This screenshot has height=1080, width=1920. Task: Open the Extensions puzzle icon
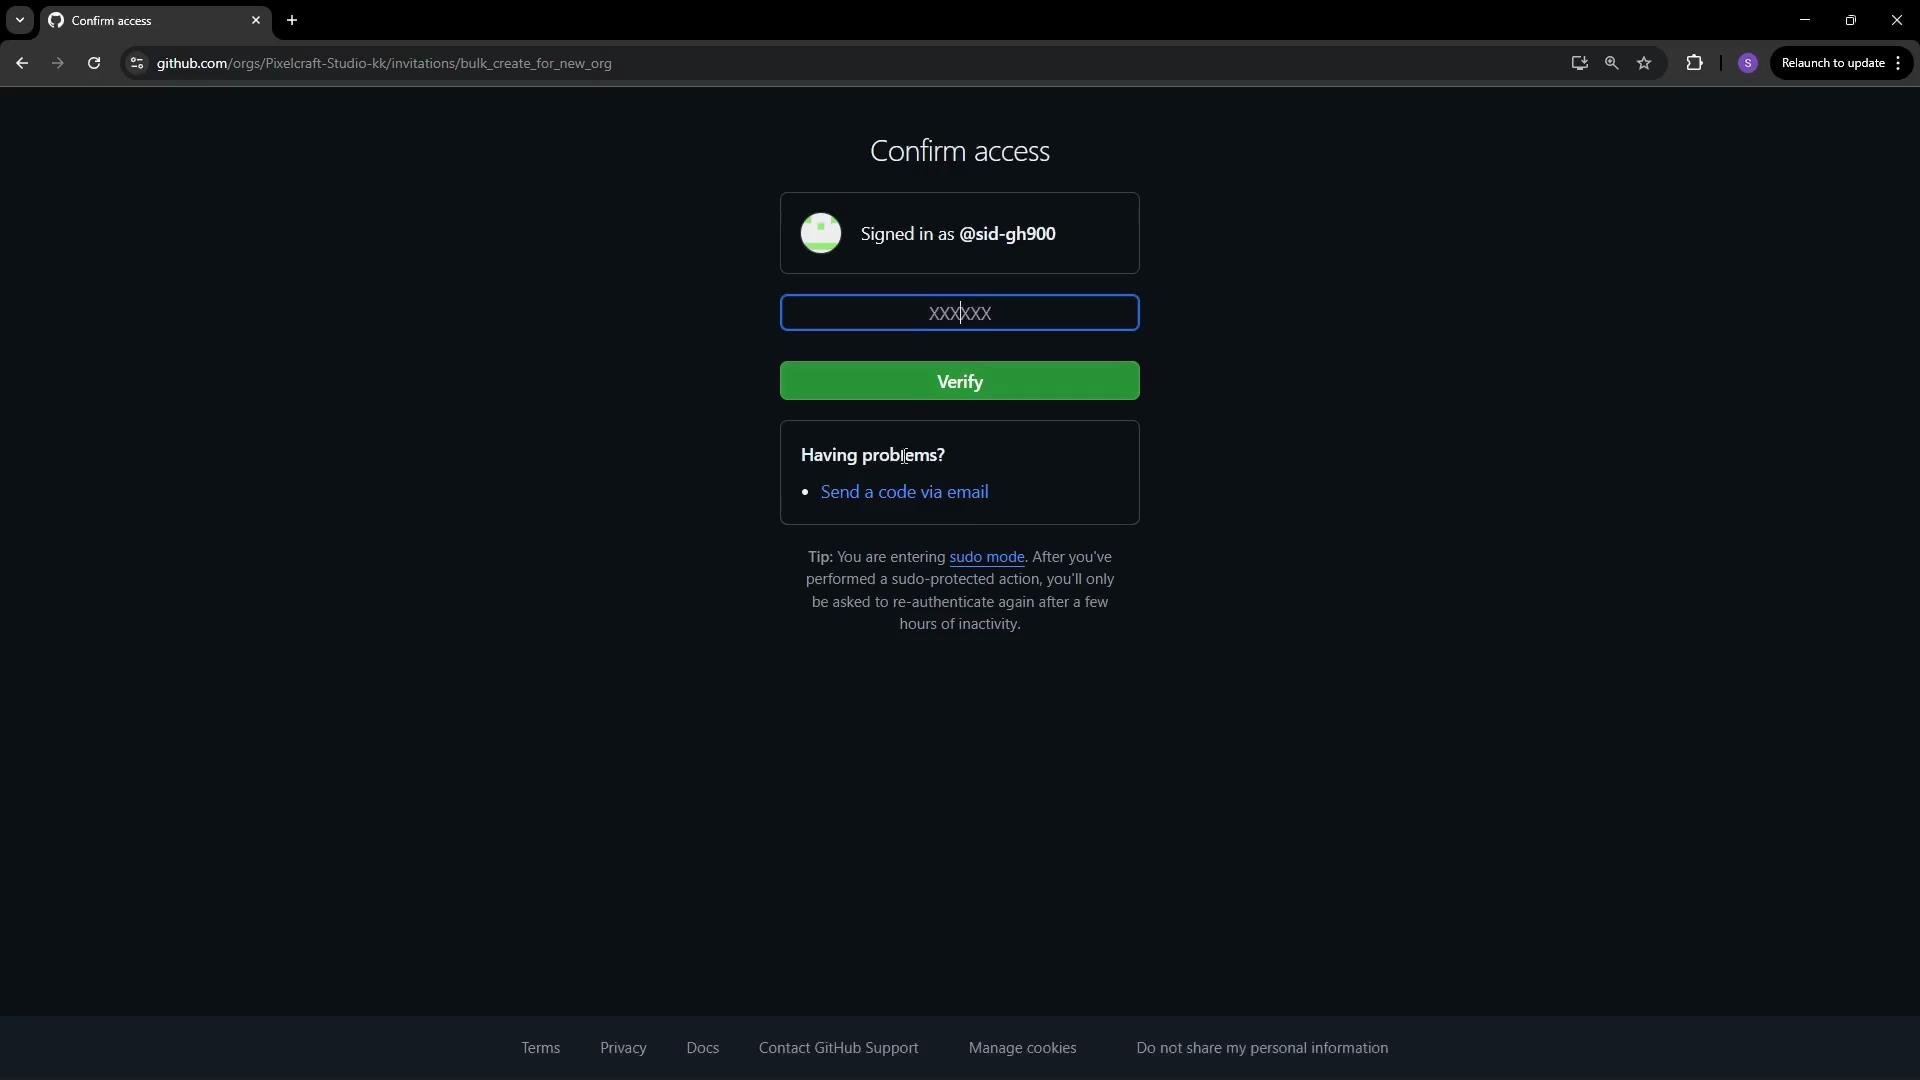coord(1694,63)
